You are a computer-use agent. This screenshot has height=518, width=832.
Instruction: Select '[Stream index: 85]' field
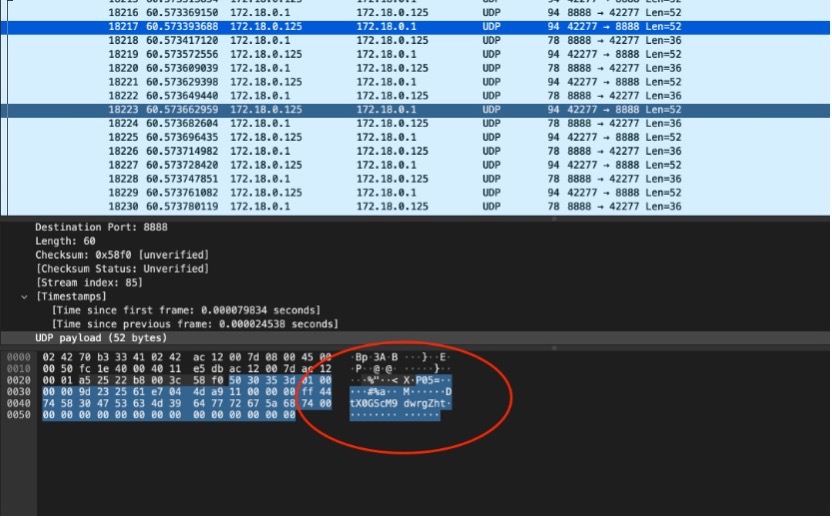pyautogui.click(x=89, y=282)
